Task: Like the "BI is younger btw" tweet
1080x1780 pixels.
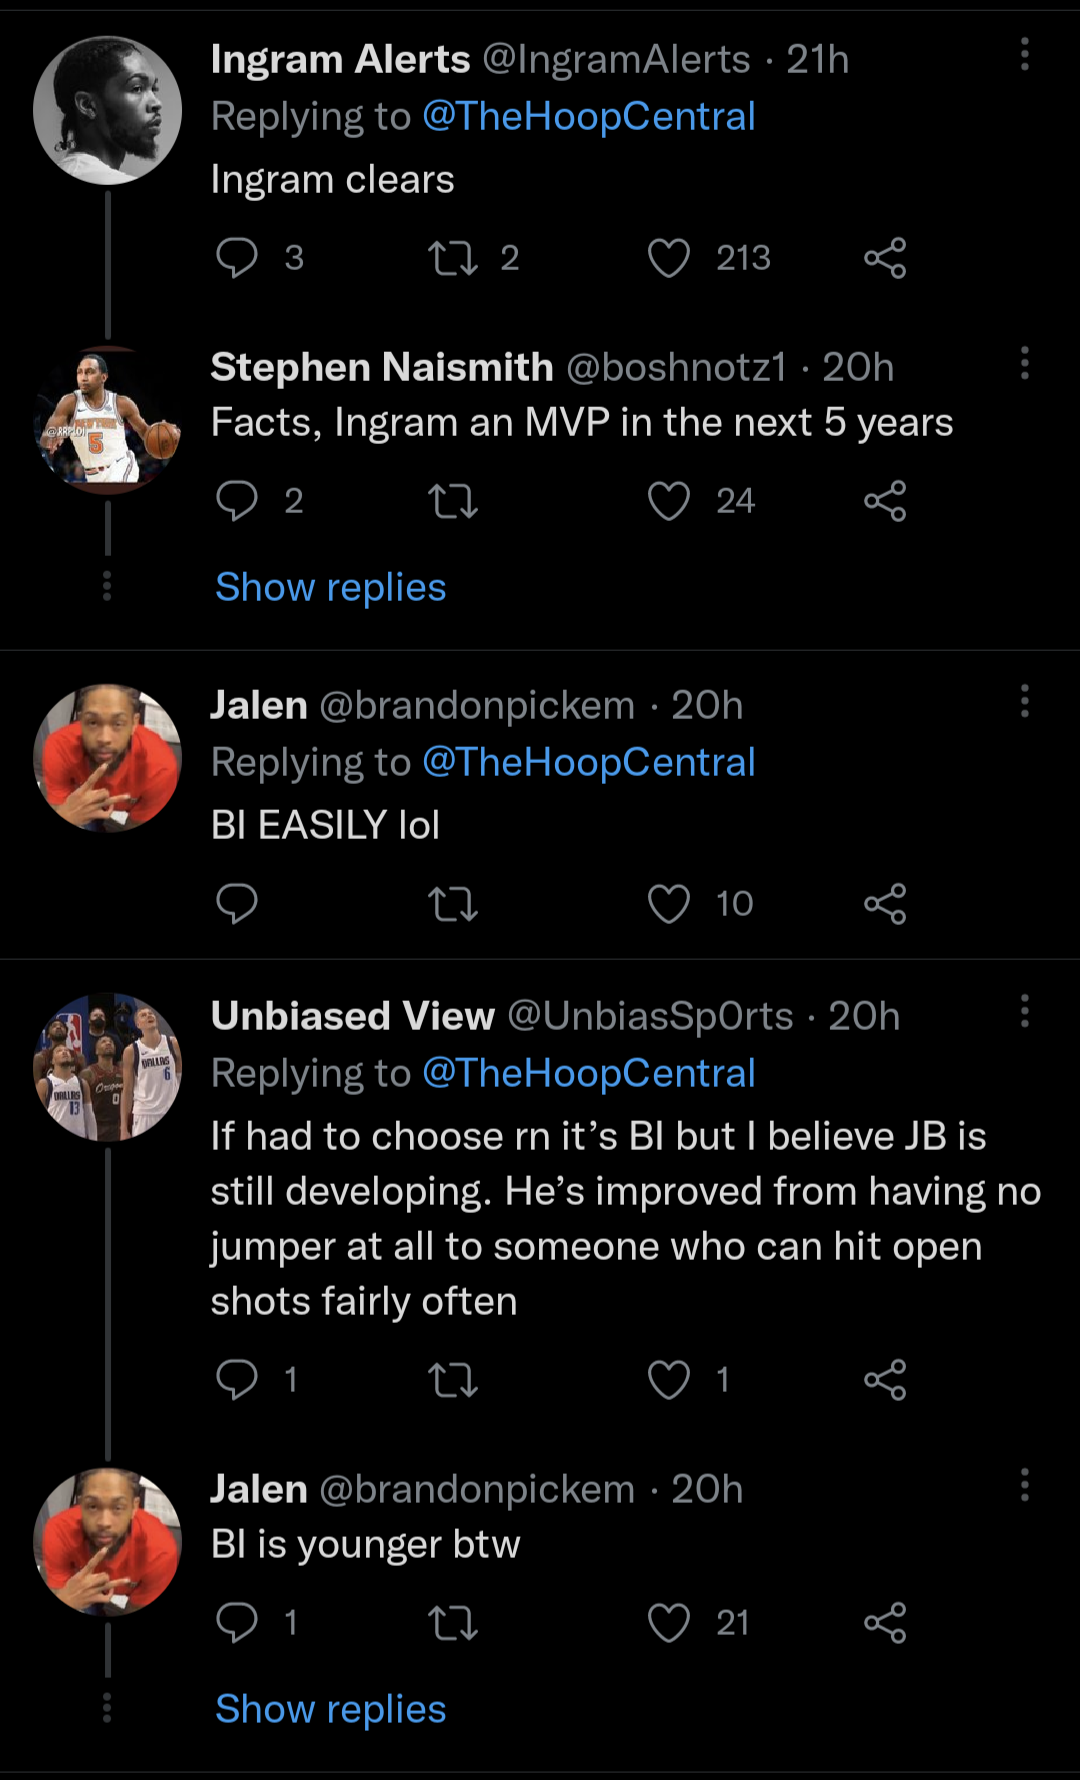Action: click(x=669, y=1623)
